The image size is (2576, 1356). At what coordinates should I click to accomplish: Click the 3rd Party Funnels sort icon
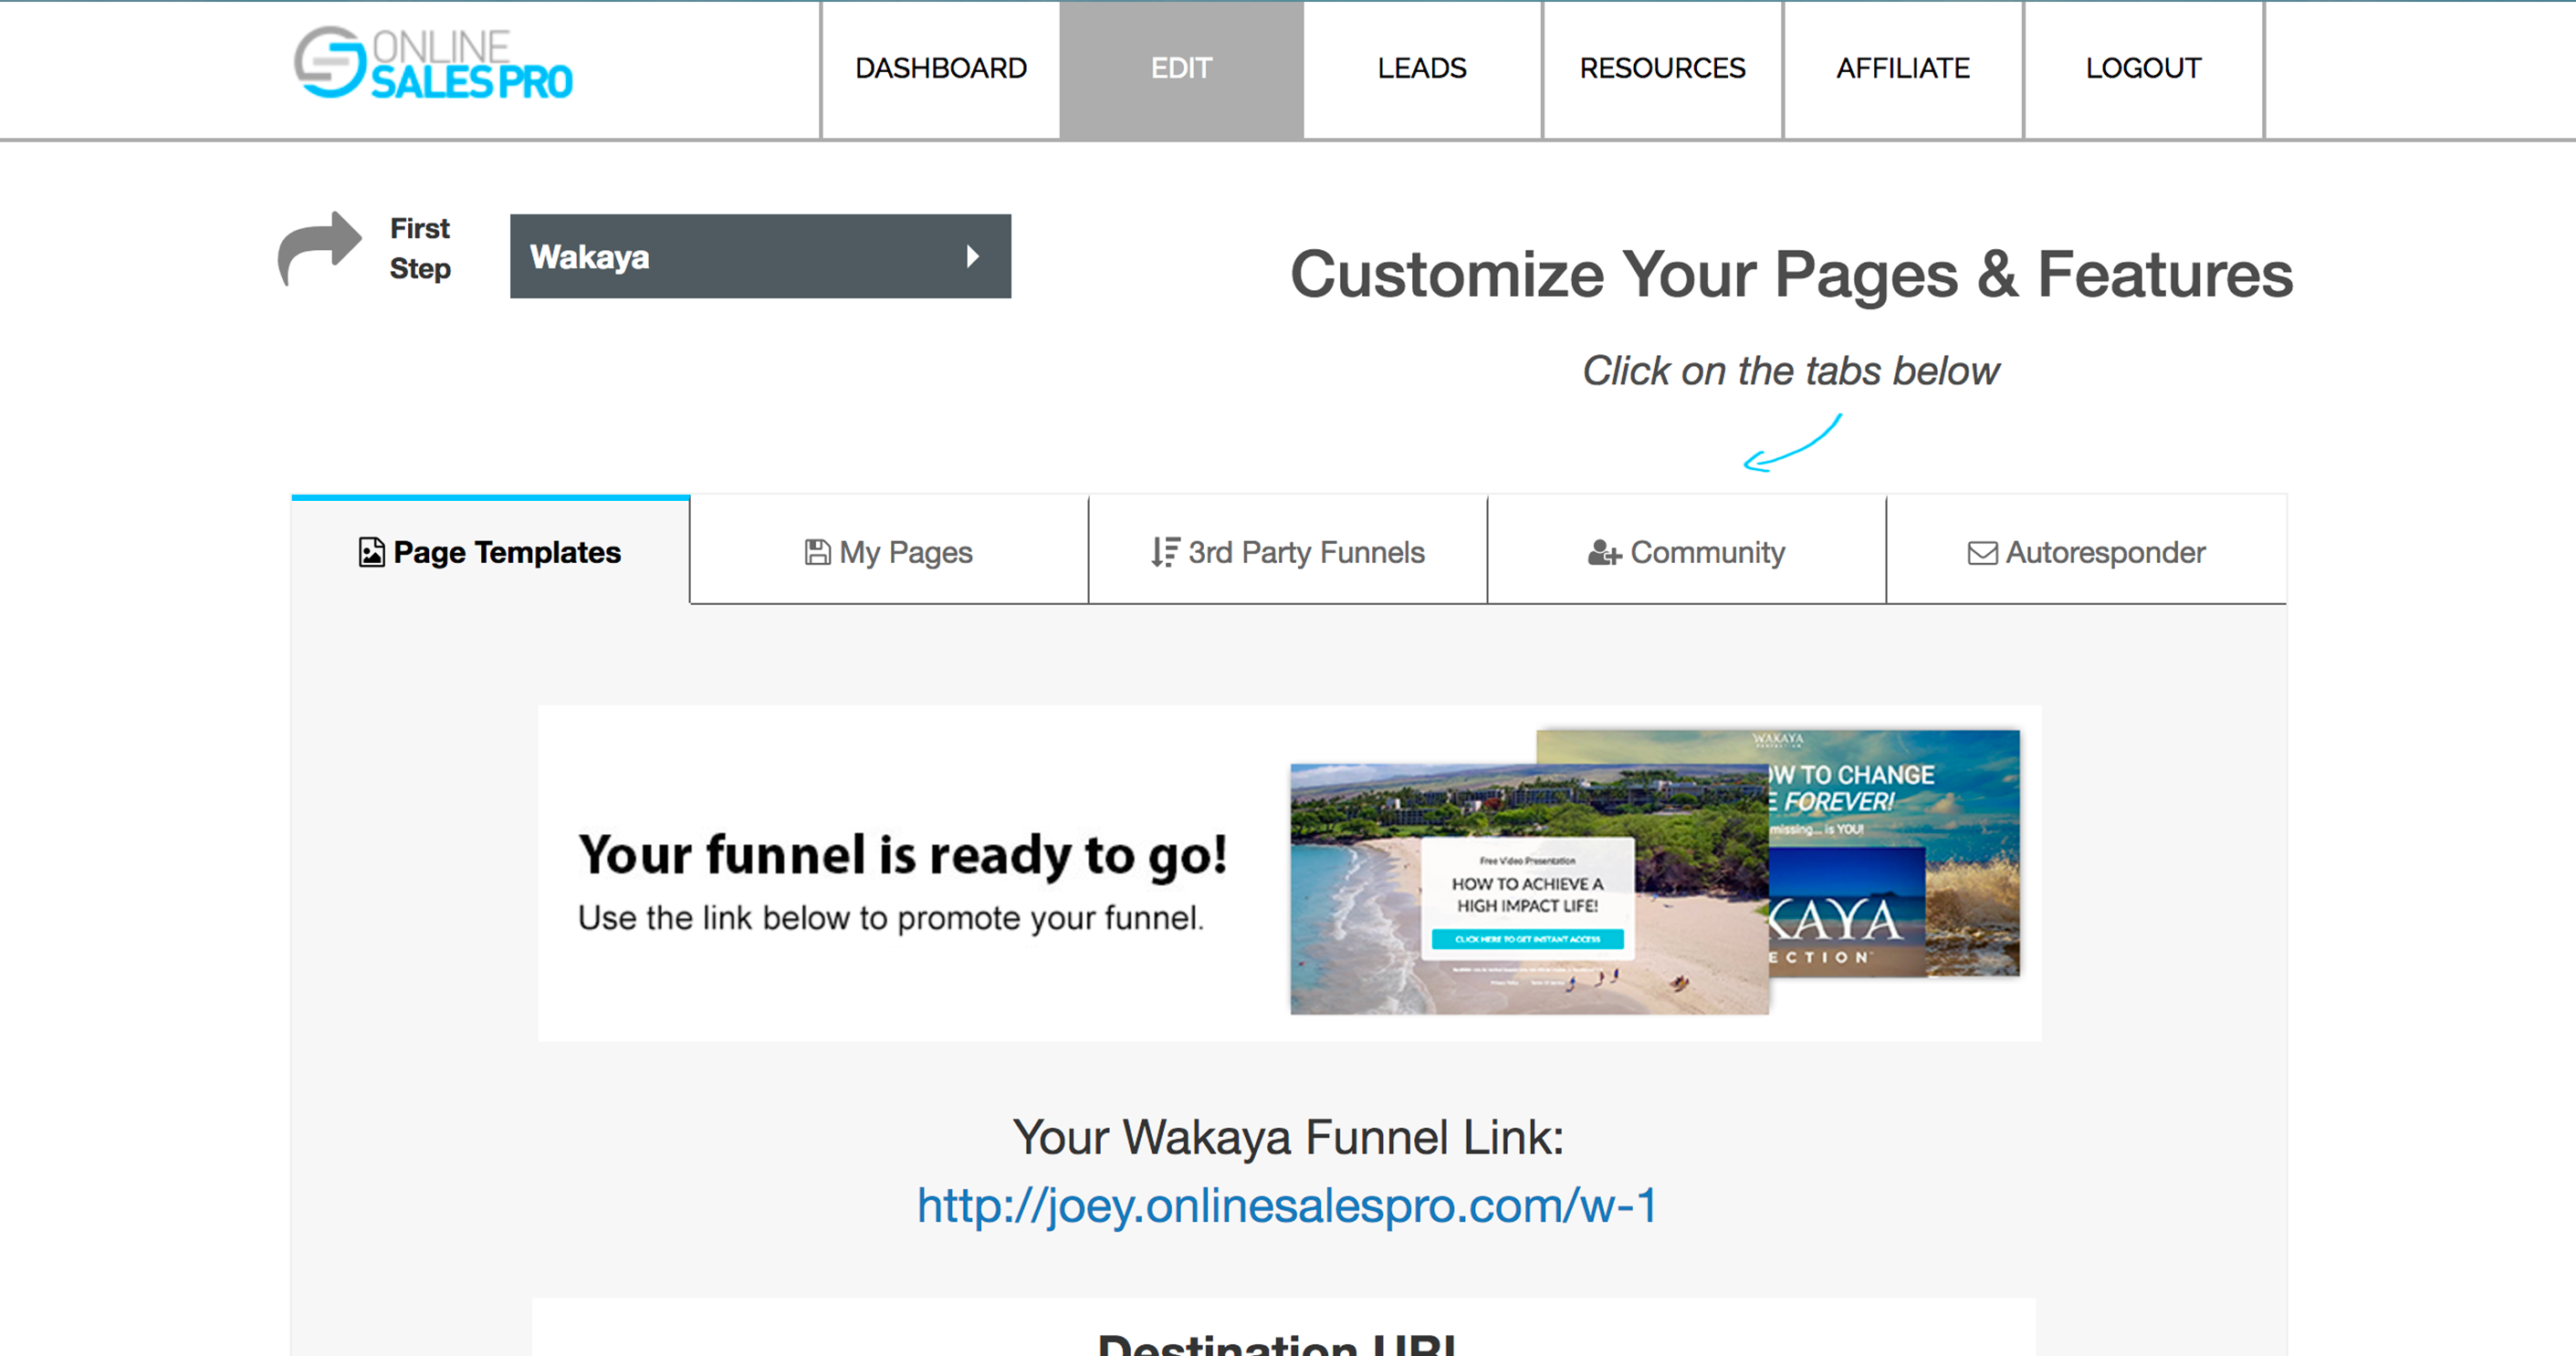pos(1164,552)
